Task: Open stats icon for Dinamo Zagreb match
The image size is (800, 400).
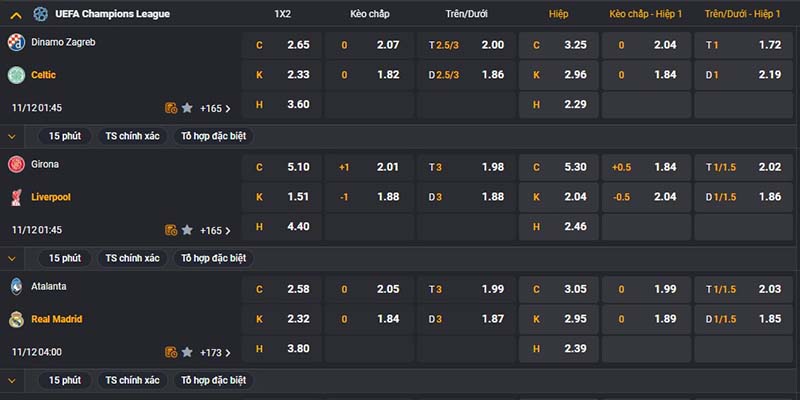Action: click(x=171, y=108)
